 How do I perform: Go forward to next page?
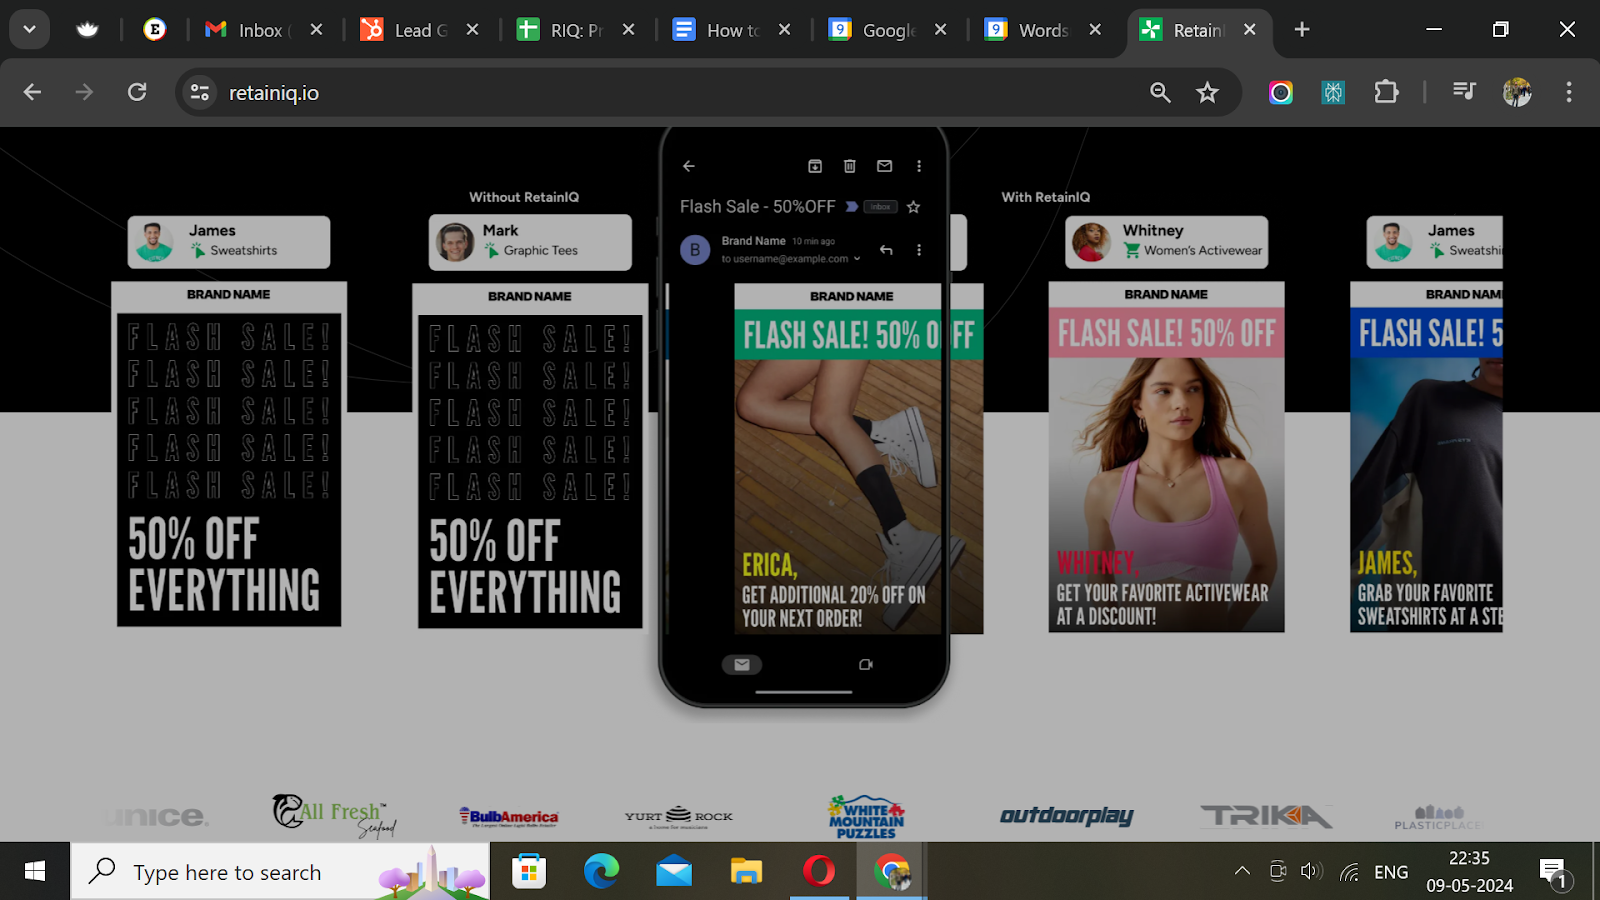tap(84, 93)
